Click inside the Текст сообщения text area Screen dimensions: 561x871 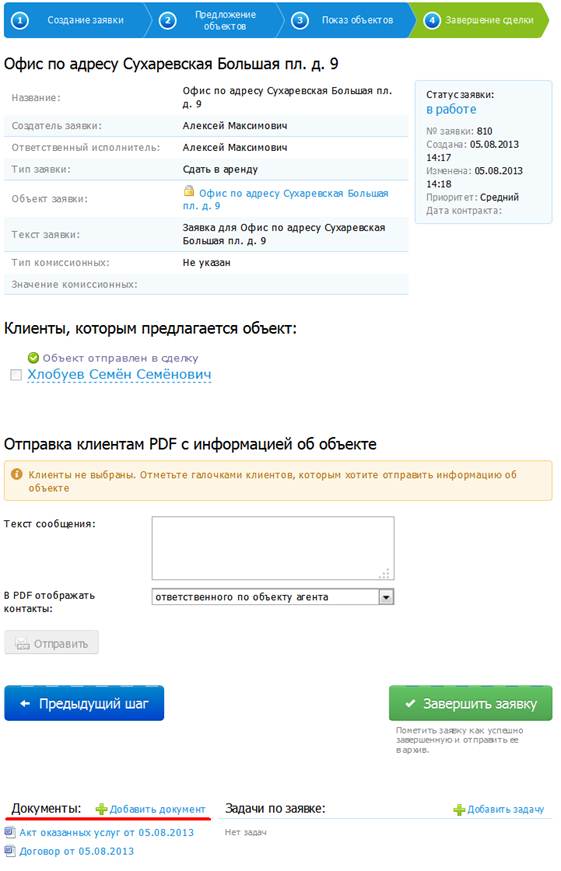point(273,548)
